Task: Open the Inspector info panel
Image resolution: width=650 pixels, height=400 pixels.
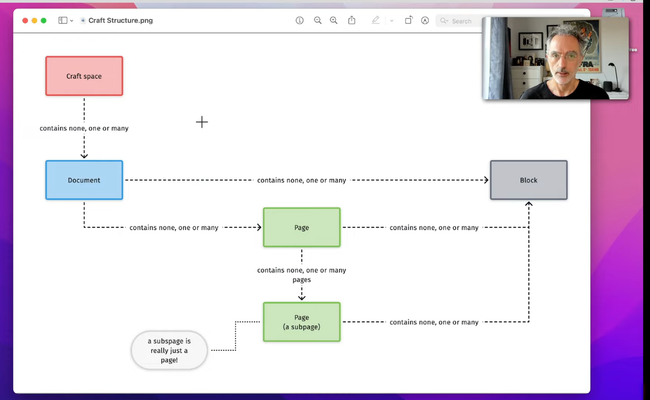Action: click(300, 20)
